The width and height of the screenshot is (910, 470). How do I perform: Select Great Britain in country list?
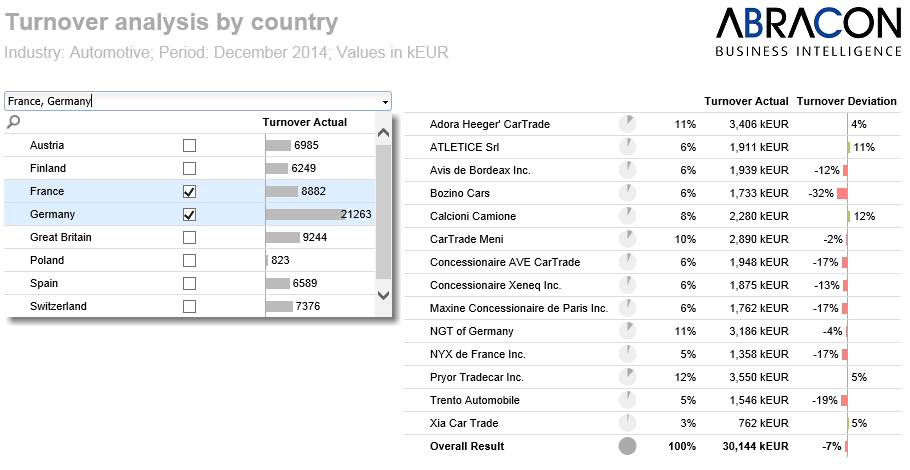click(61, 237)
